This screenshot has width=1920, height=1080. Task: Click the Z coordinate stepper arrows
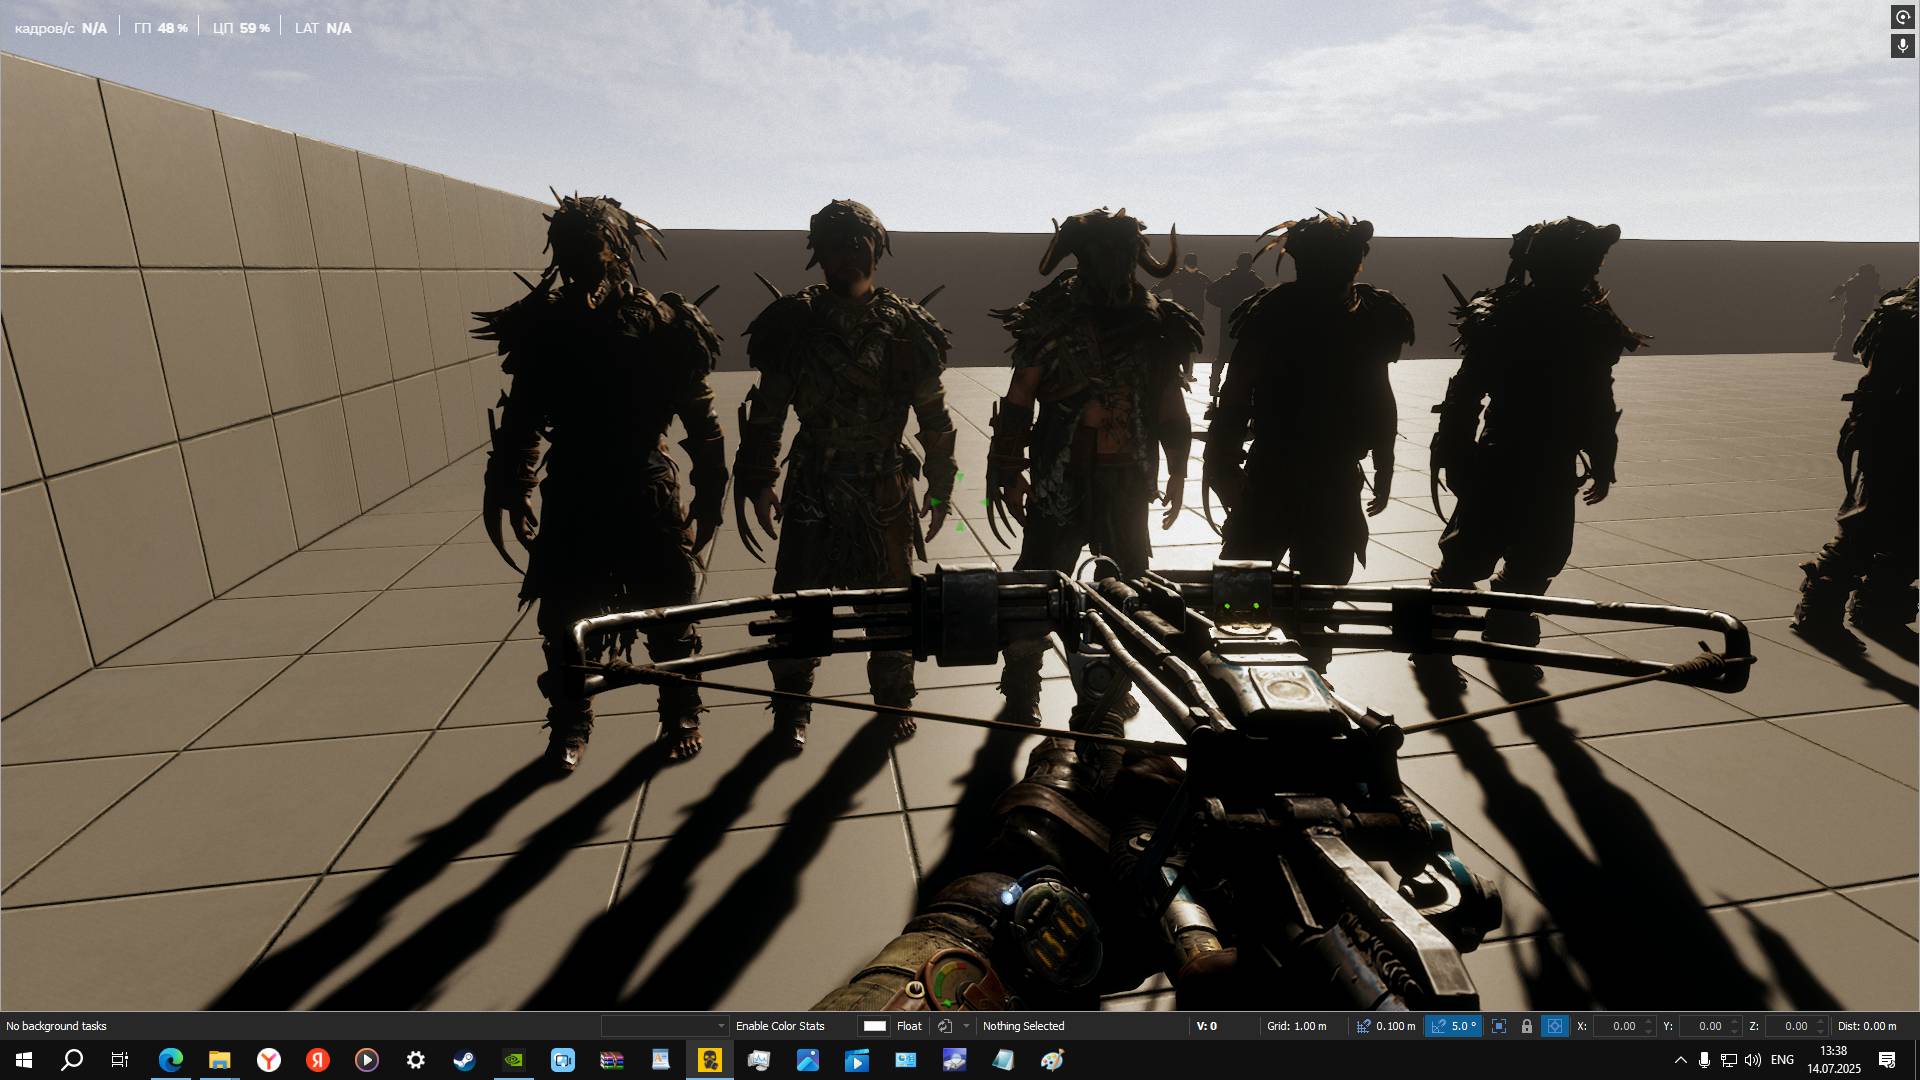tap(1821, 1026)
